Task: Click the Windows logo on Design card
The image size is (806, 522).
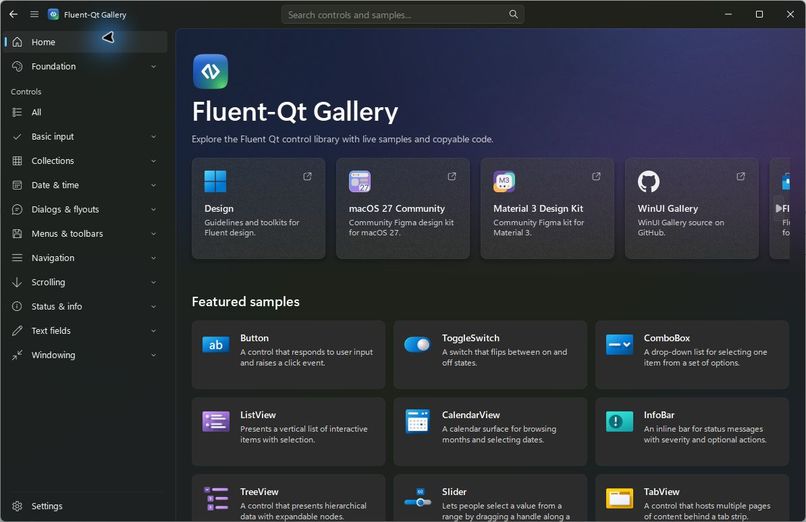Action: click(215, 181)
